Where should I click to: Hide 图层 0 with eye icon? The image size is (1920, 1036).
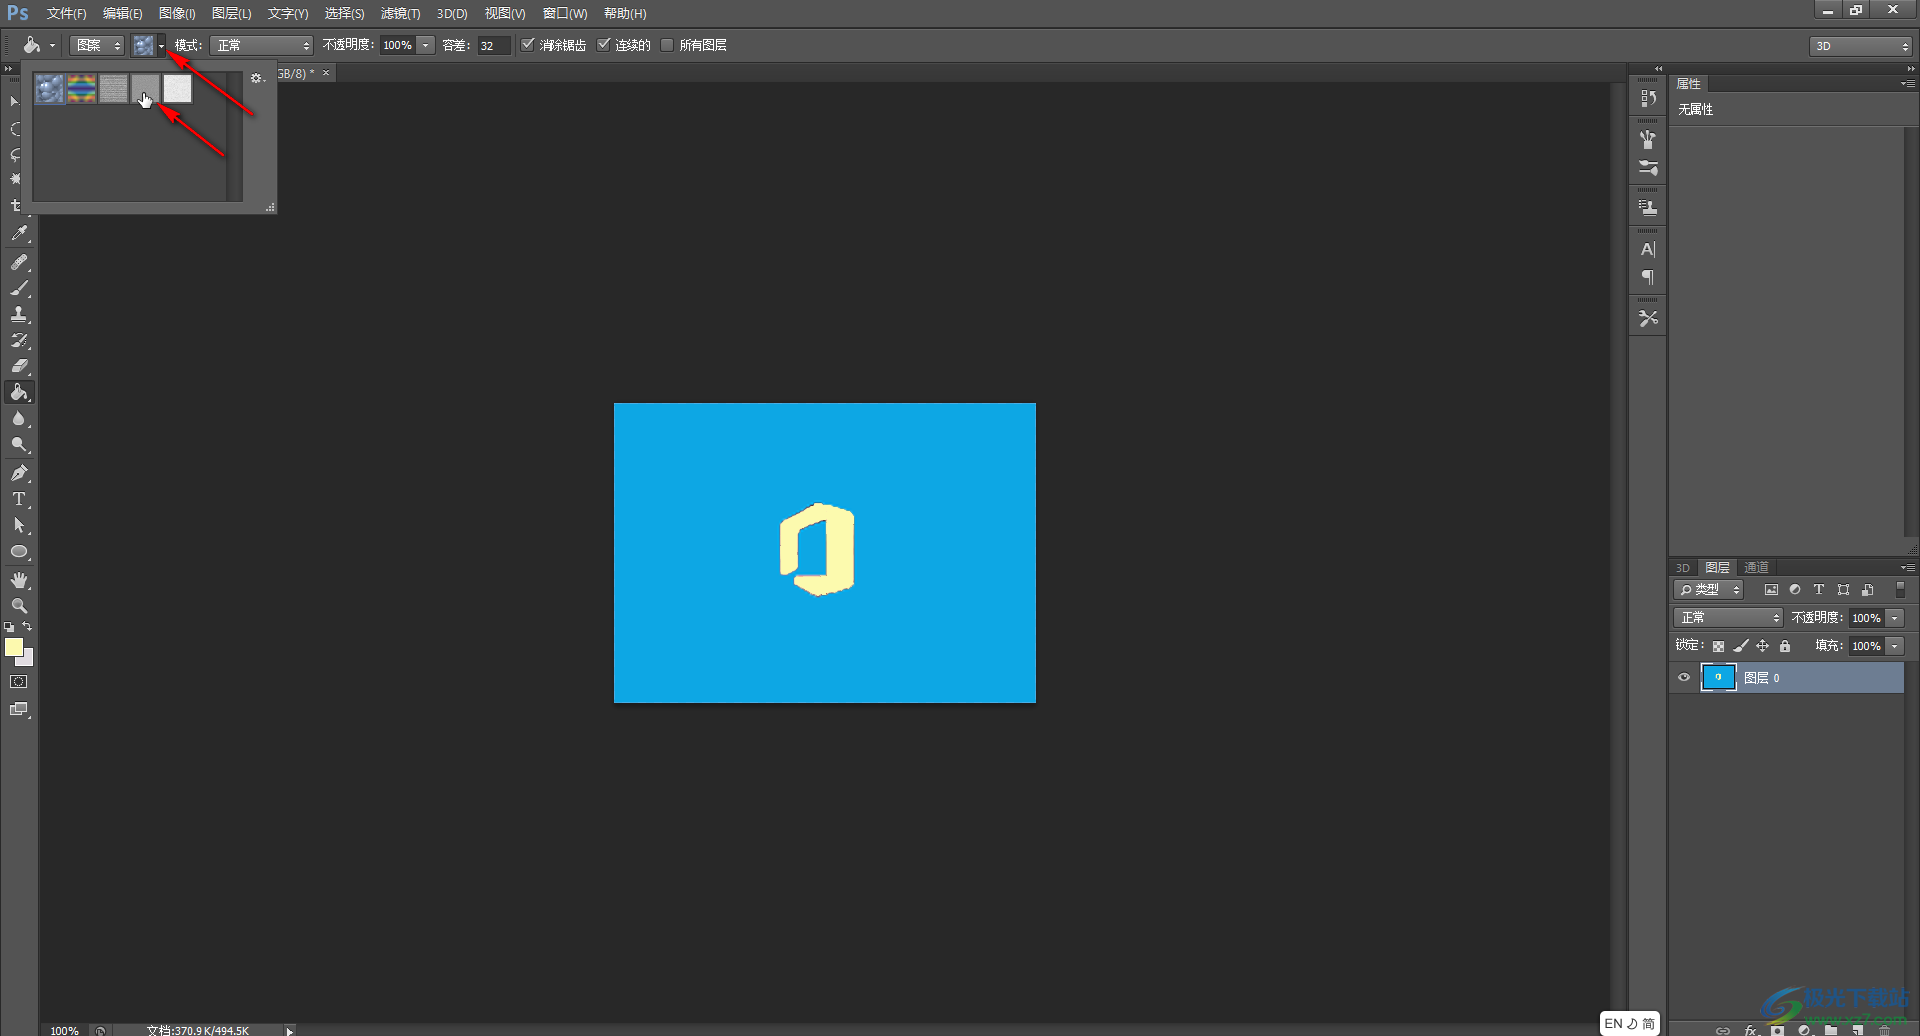[x=1684, y=678]
